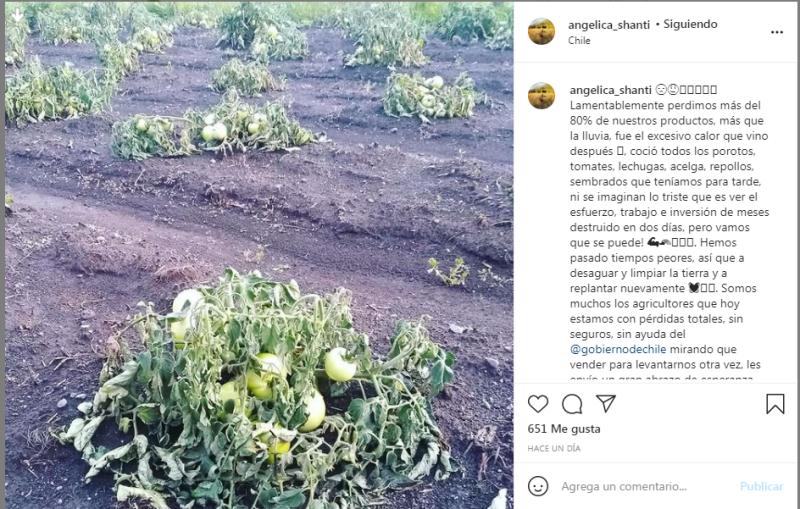Open the Chile location link

[x=579, y=40]
